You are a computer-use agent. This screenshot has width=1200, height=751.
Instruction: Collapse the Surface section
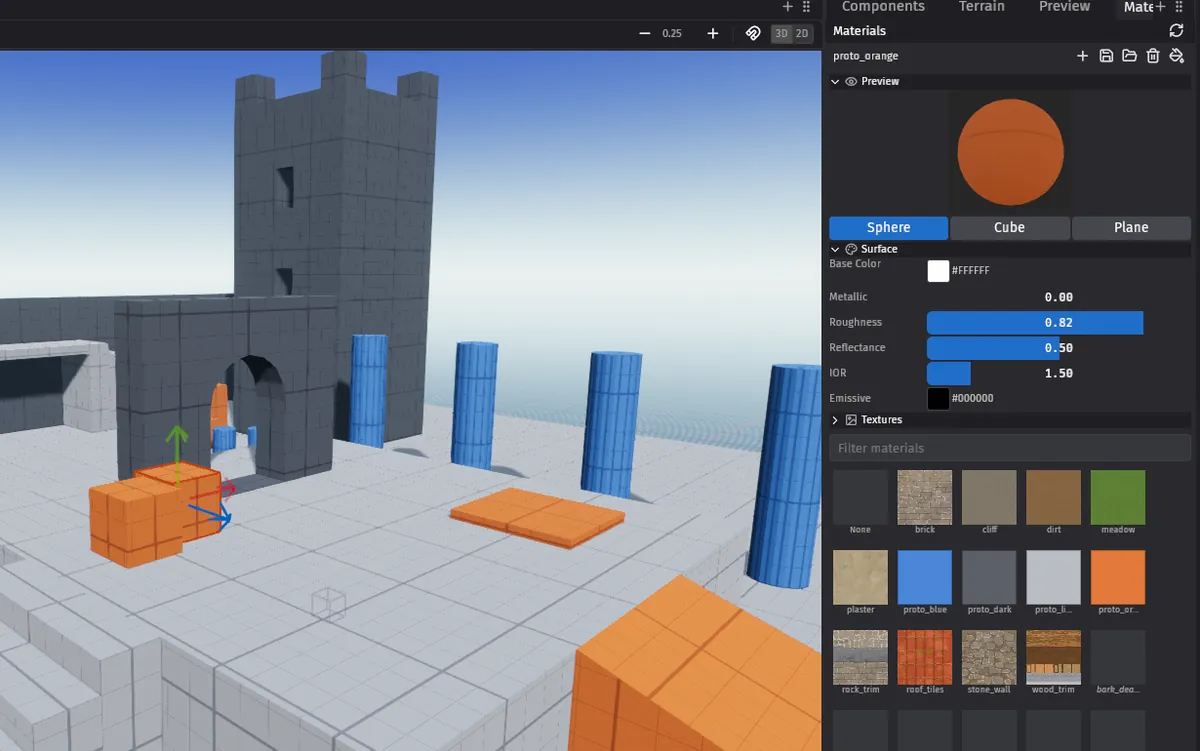coord(835,249)
